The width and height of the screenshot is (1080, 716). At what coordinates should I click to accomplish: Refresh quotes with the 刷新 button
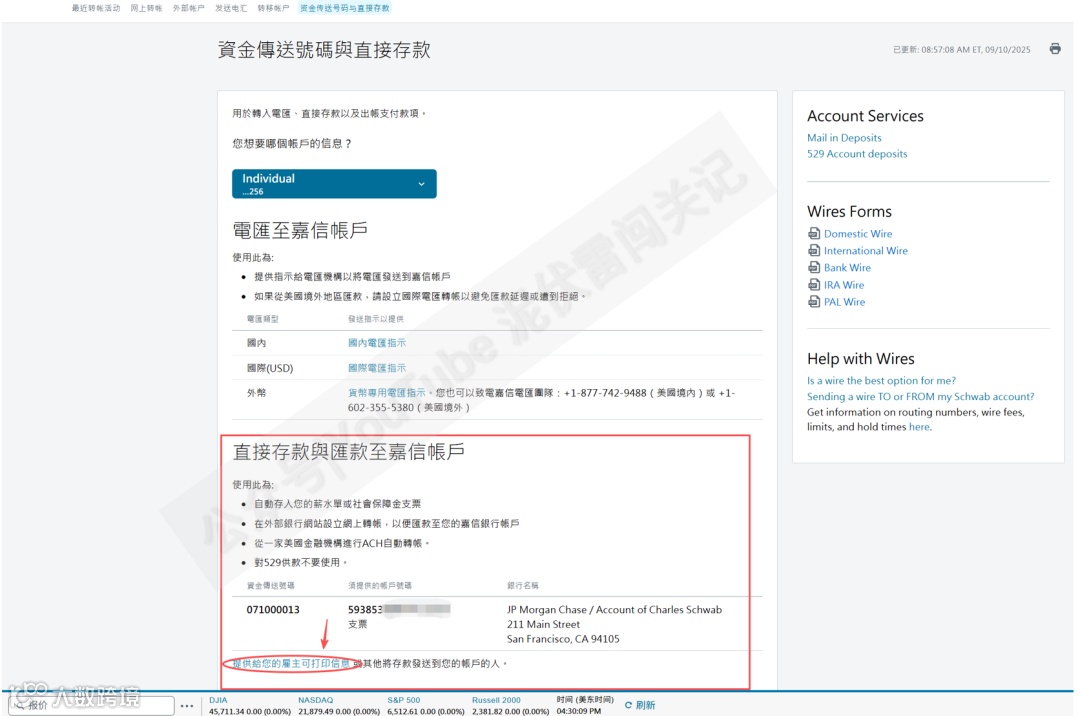coord(640,705)
